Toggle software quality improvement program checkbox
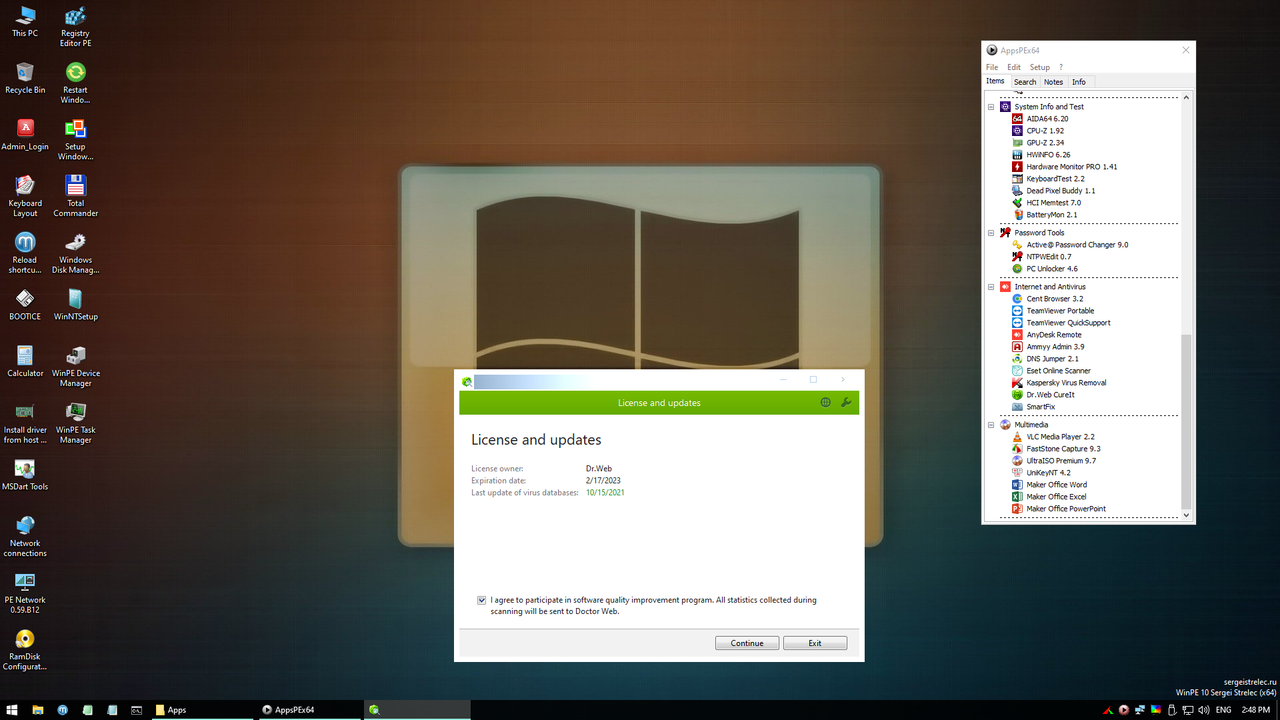1280x720 pixels. coord(482,600)
